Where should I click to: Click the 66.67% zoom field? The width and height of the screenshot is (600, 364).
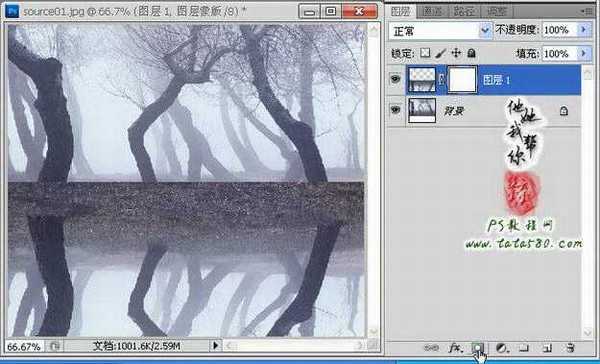pyautogui.click(x=24, y=347)
